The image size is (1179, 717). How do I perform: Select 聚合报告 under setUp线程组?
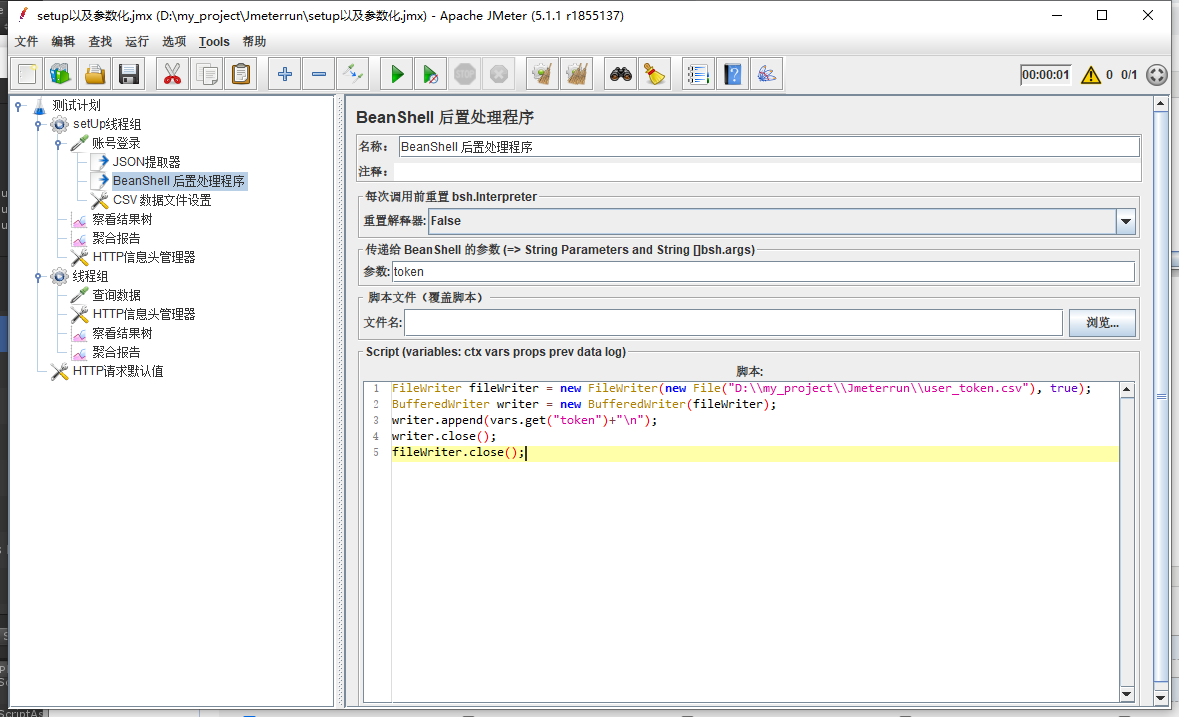click(116, 238)
